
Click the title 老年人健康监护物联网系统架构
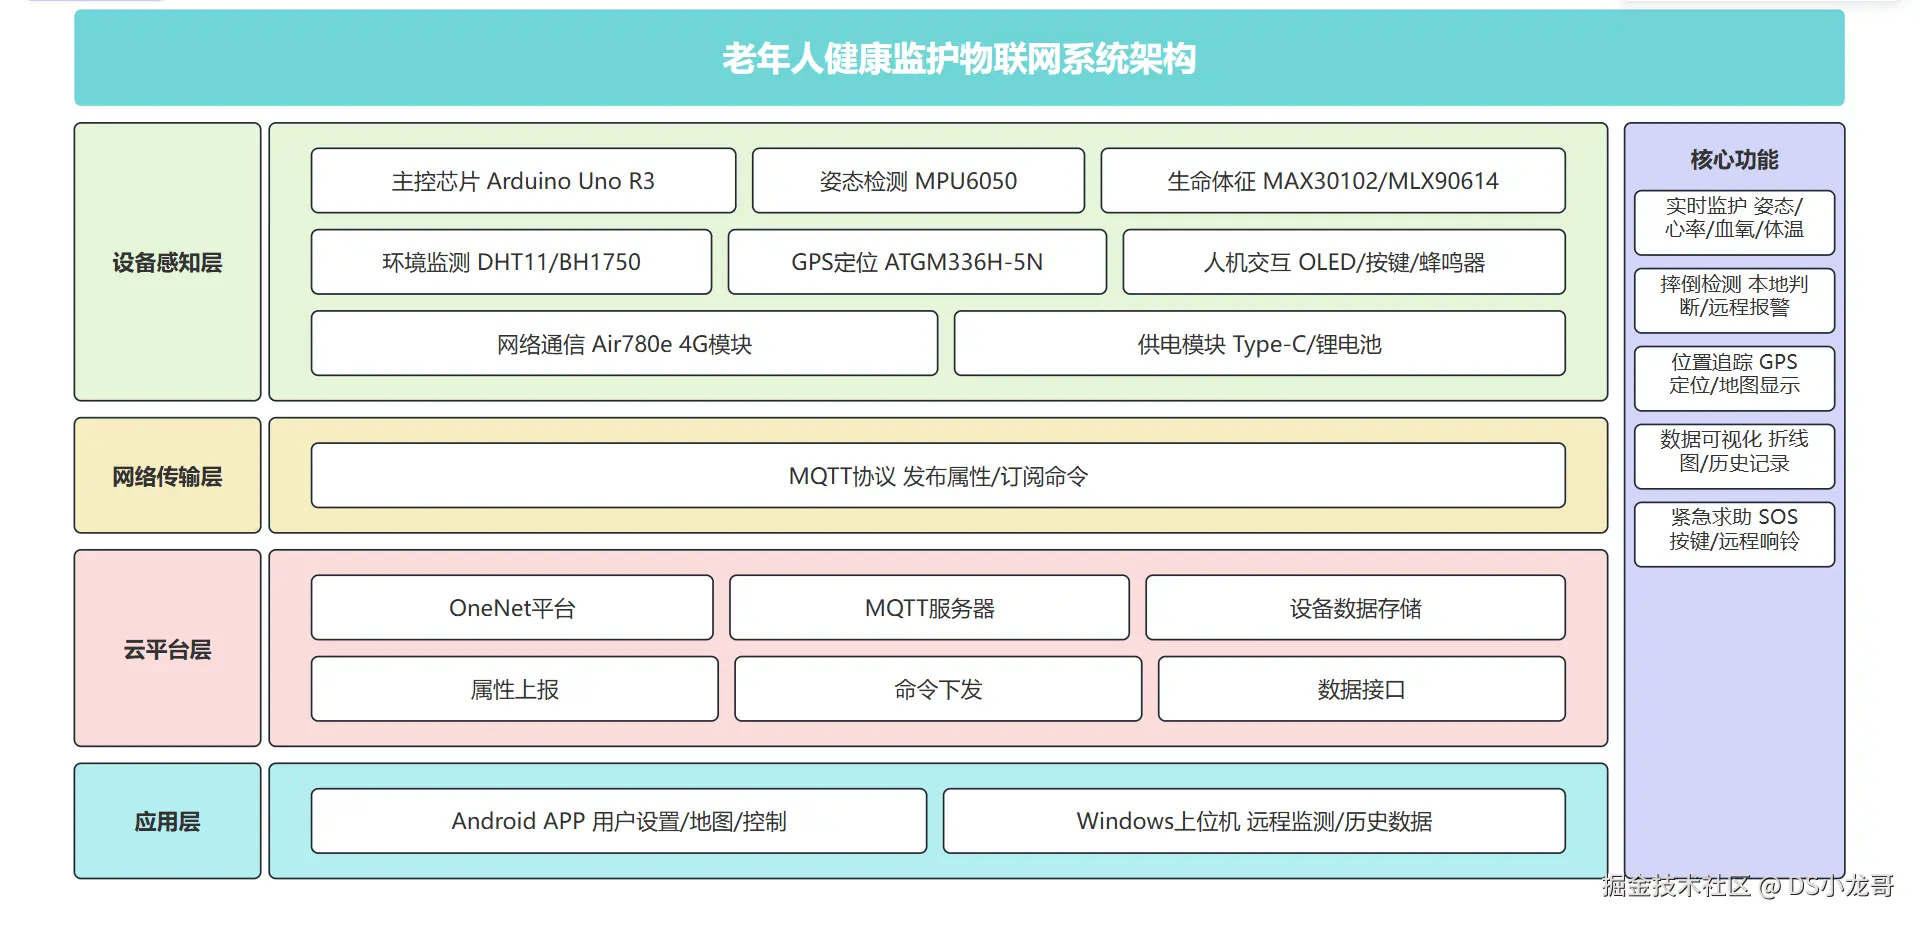[x=959, y=59]
